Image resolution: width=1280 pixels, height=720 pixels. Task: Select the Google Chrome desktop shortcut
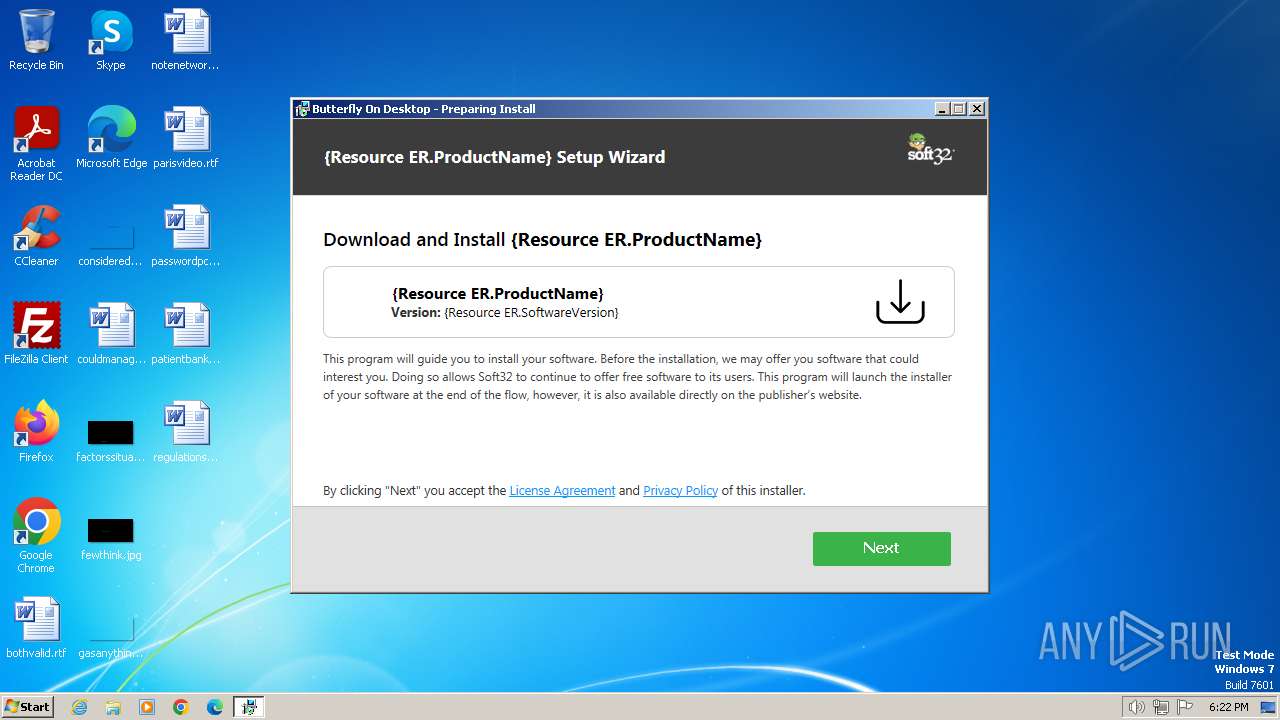point(36,536)
